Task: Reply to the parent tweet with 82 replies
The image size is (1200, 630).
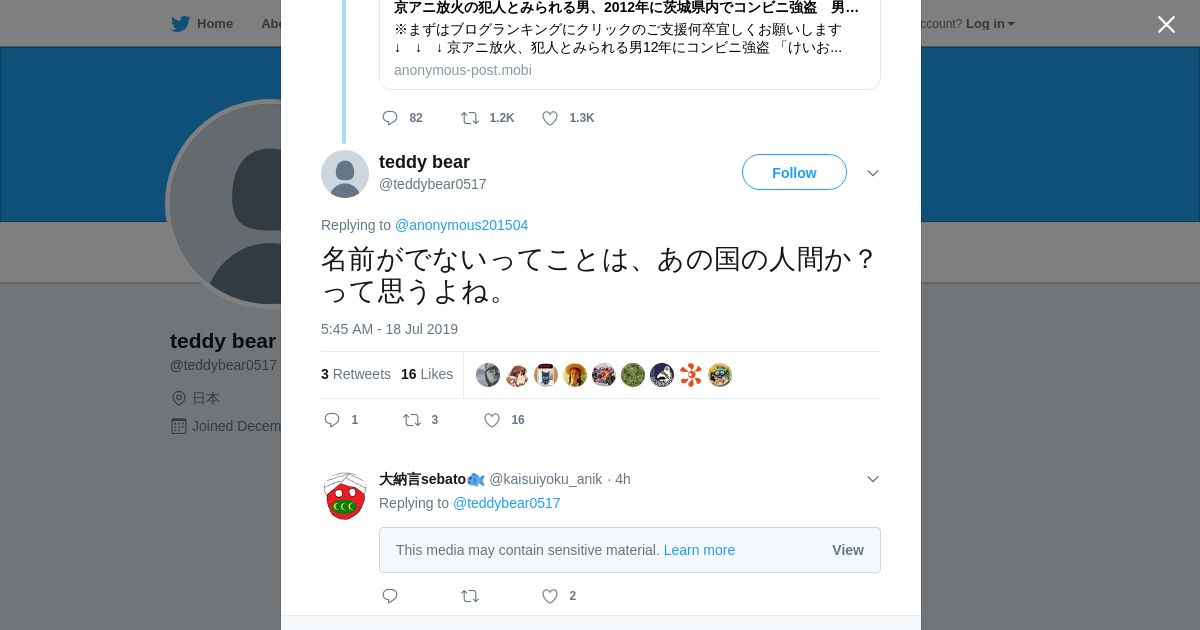Action: point(390,118)
